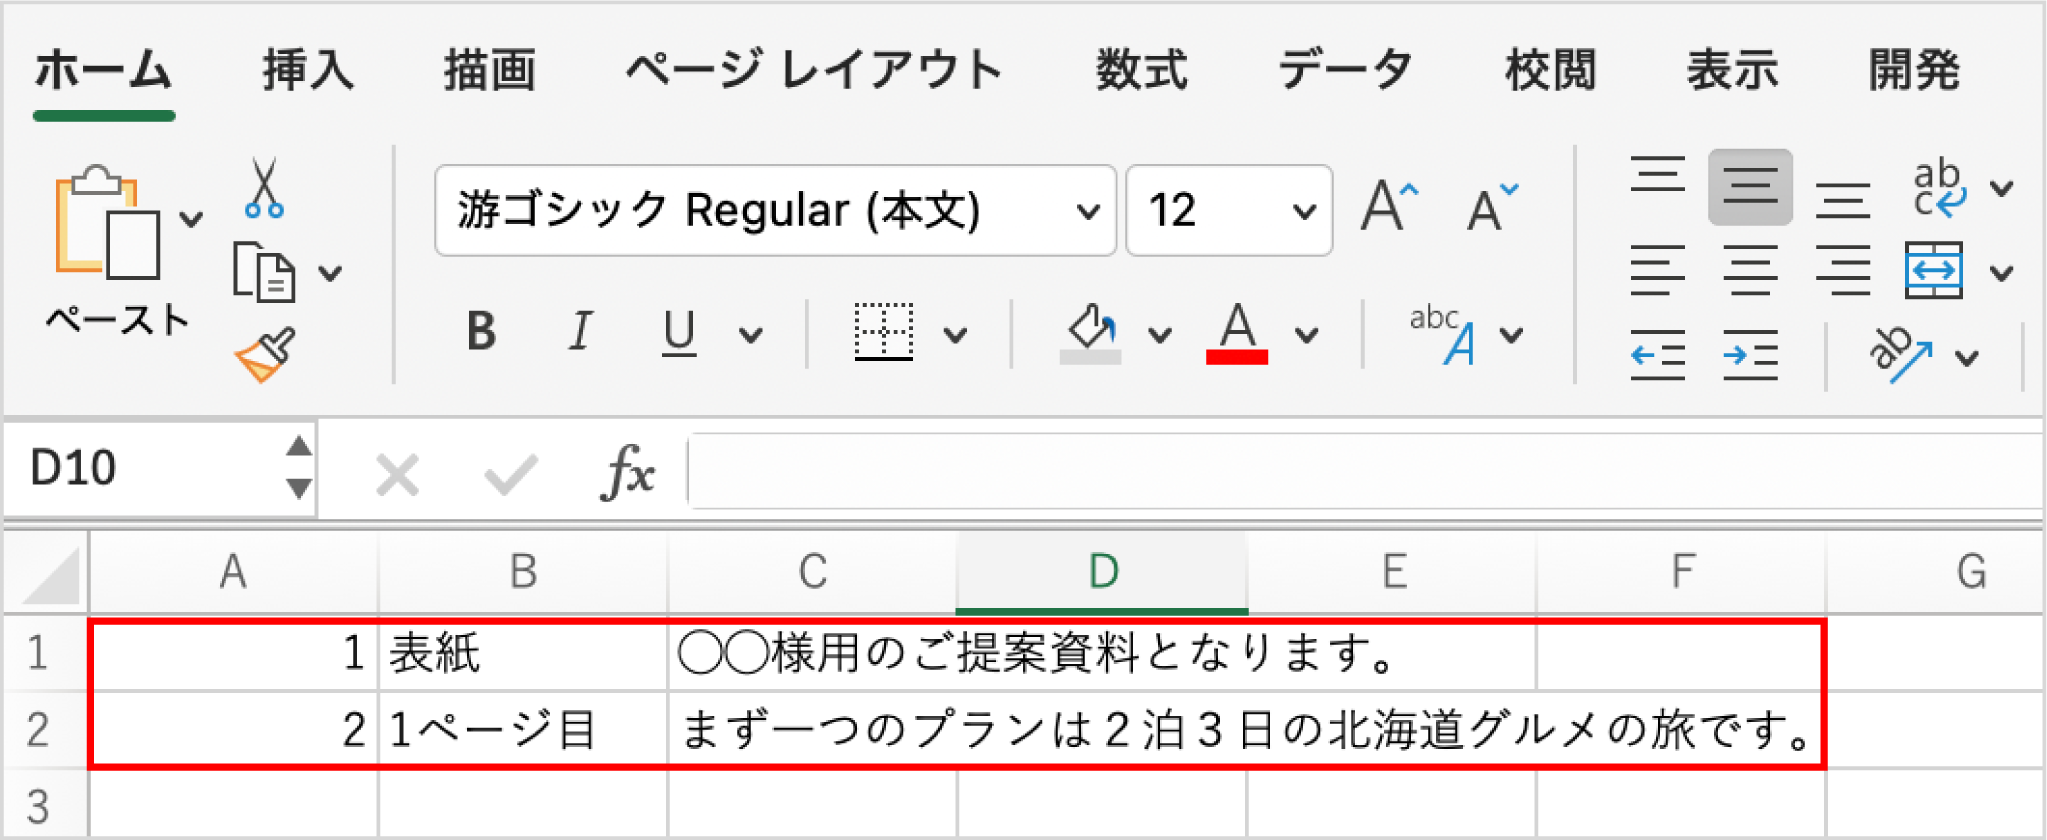This screenshot has width=2047, height=840.
Task: Select column A header
Action: pyautogui.click(x=234, y=572)
